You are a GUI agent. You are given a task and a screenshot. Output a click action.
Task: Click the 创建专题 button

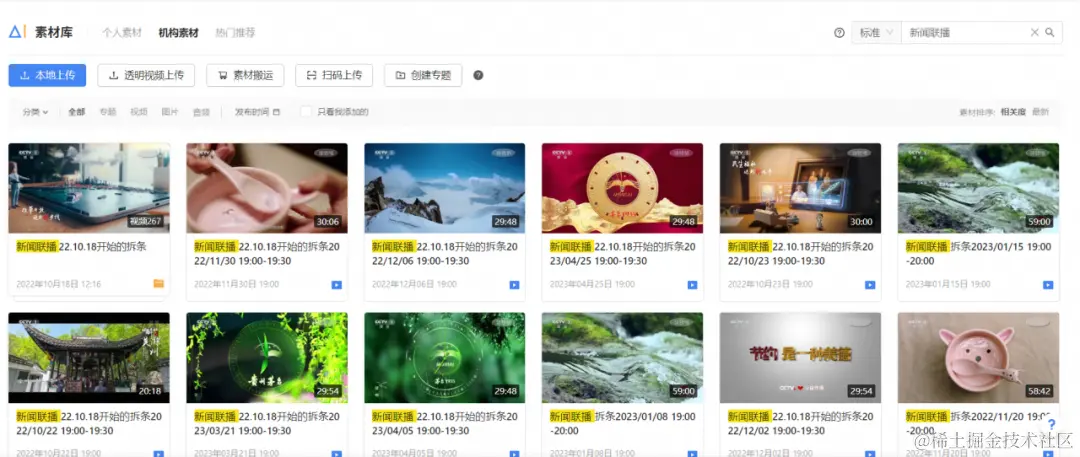[423, 75]
